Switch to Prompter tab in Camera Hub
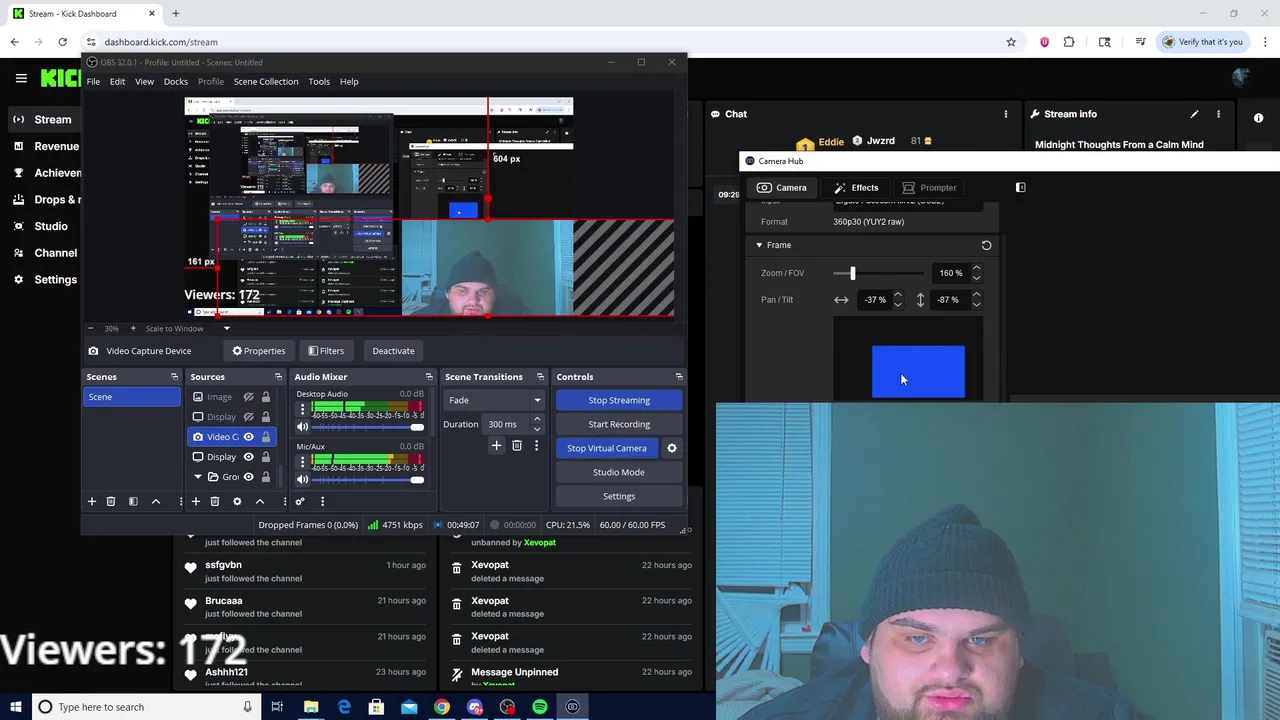 point(929,187)
